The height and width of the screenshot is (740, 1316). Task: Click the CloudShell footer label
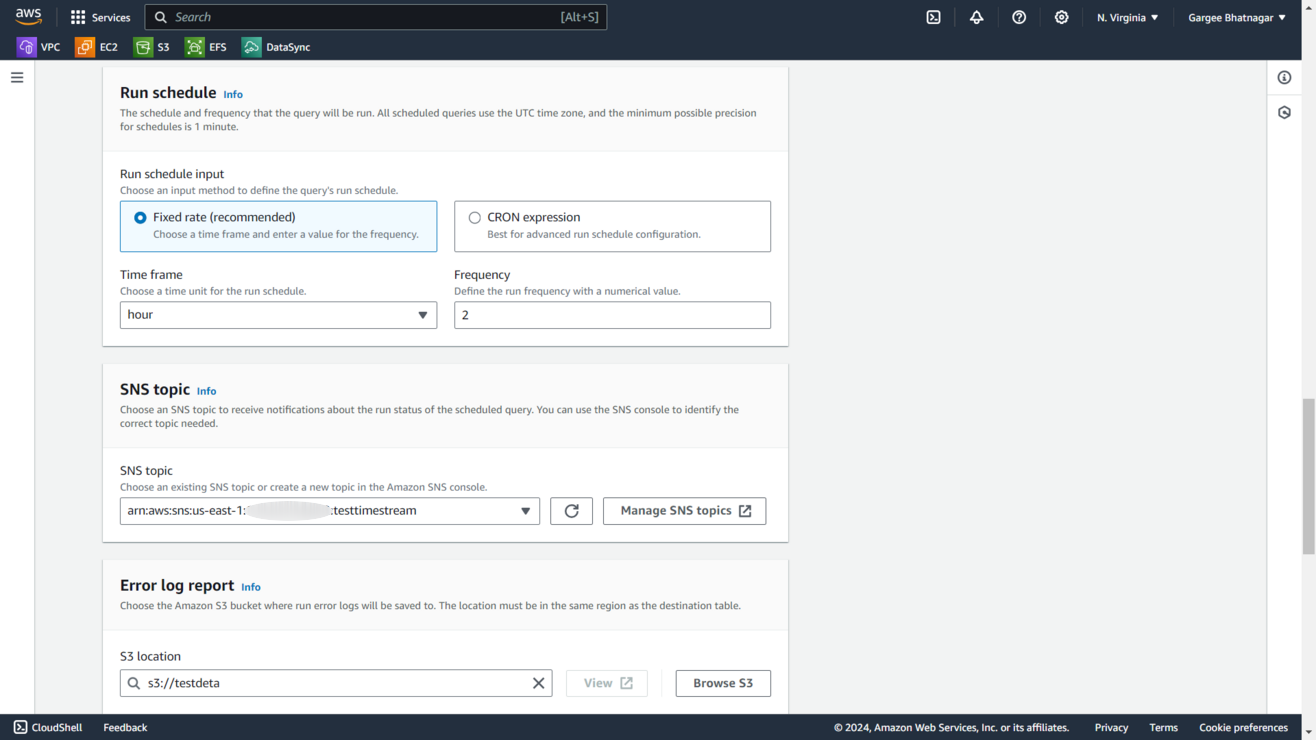point(57,727)
